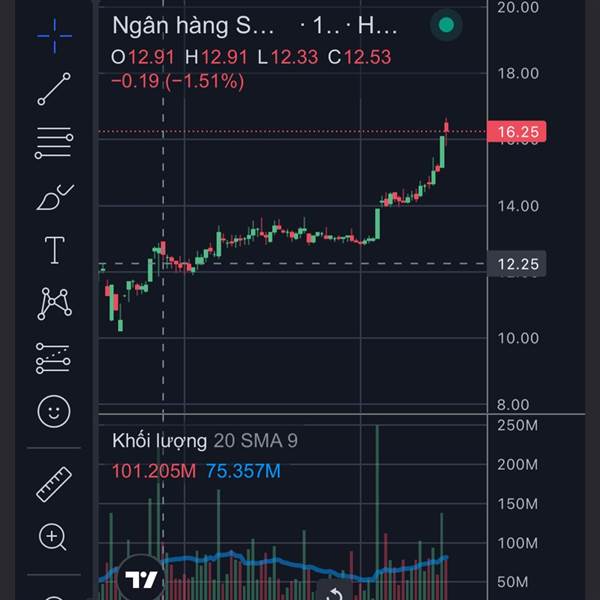Click the latest red candlestick near 16.25
Image resolution: width=600 pixels, height=600 pixels.
(446, 127)
